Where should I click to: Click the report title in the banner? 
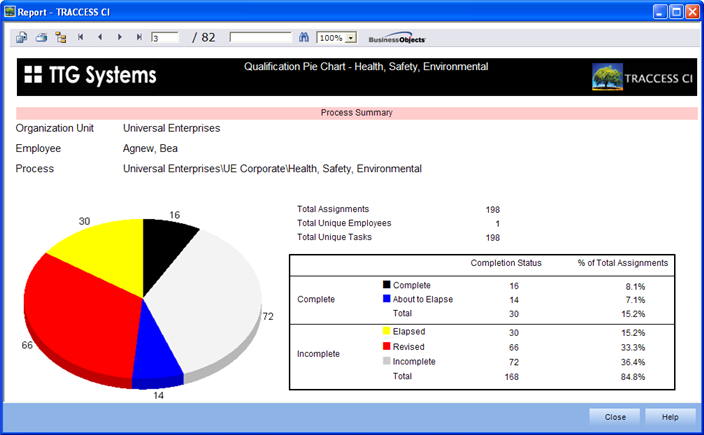click(366, 67)
